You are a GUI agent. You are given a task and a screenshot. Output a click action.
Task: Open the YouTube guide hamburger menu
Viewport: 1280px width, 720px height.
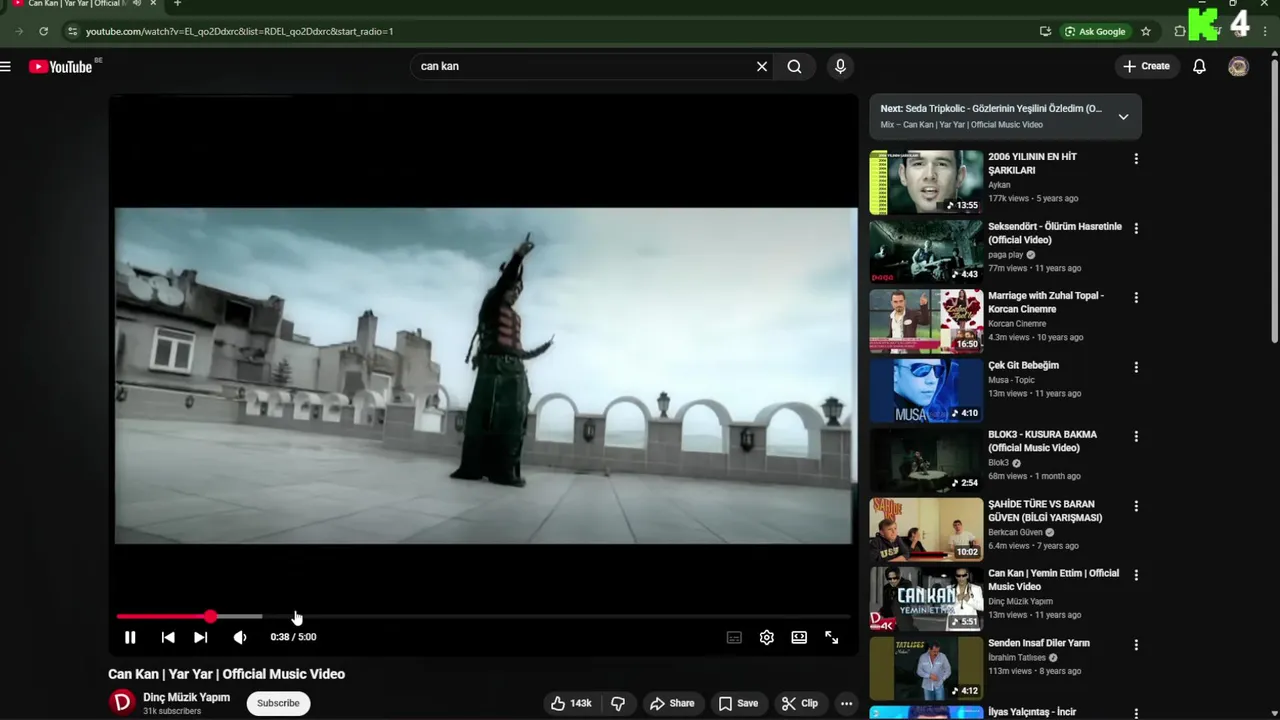click(6, 67)
